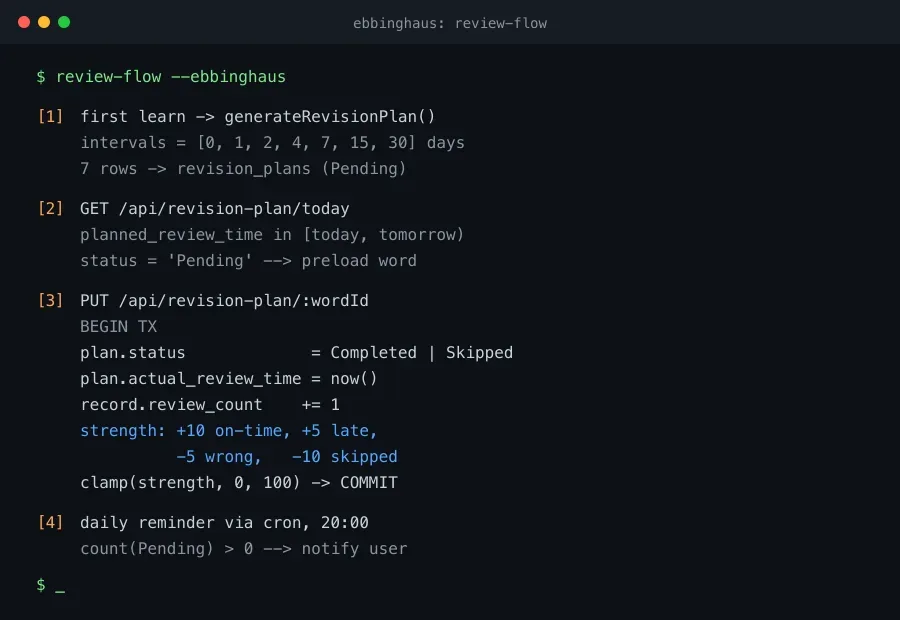Click the line '7 rows -> revision_plans (Pending)'

point(243,169)
